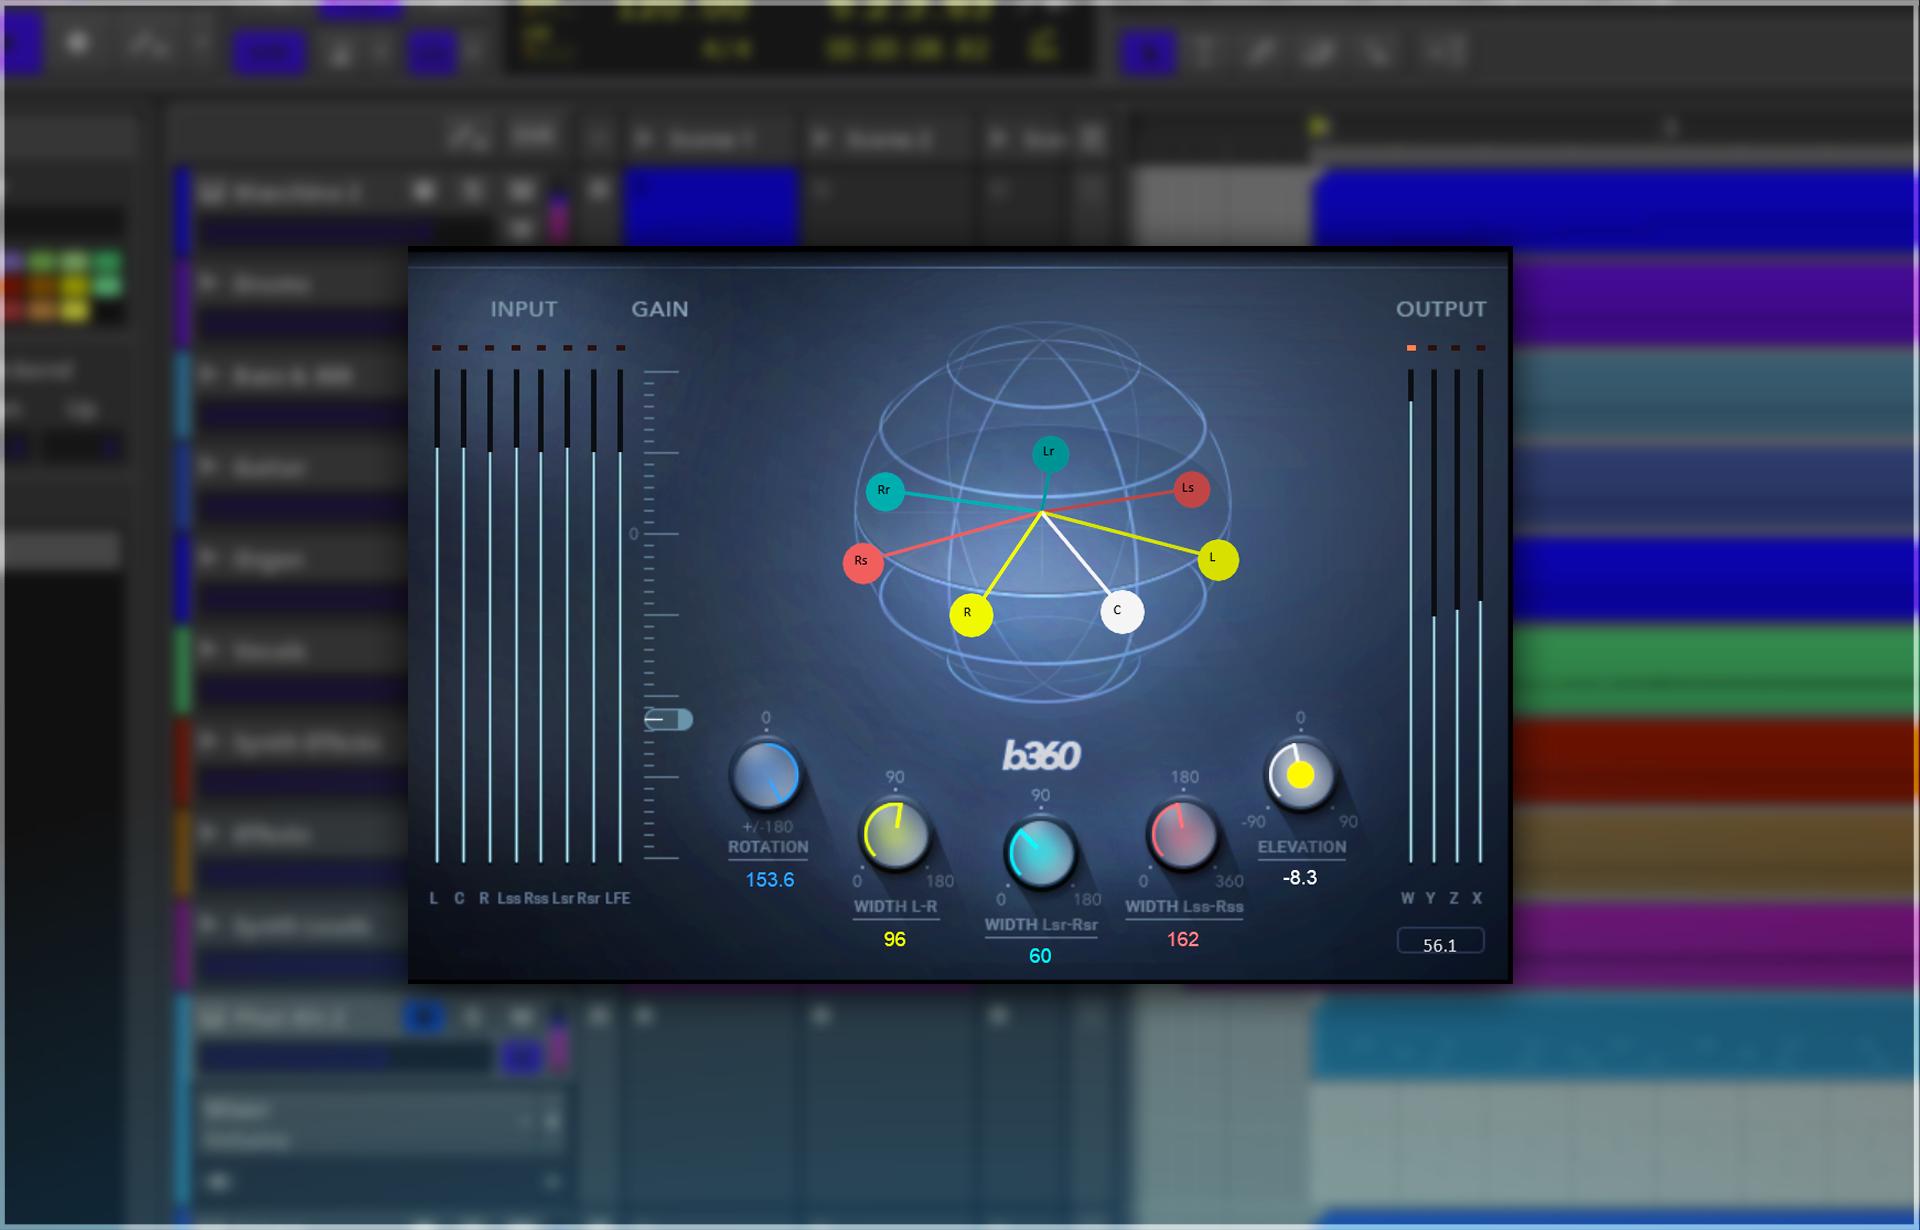Click the +/-180 label under Rotation knob

768,827
